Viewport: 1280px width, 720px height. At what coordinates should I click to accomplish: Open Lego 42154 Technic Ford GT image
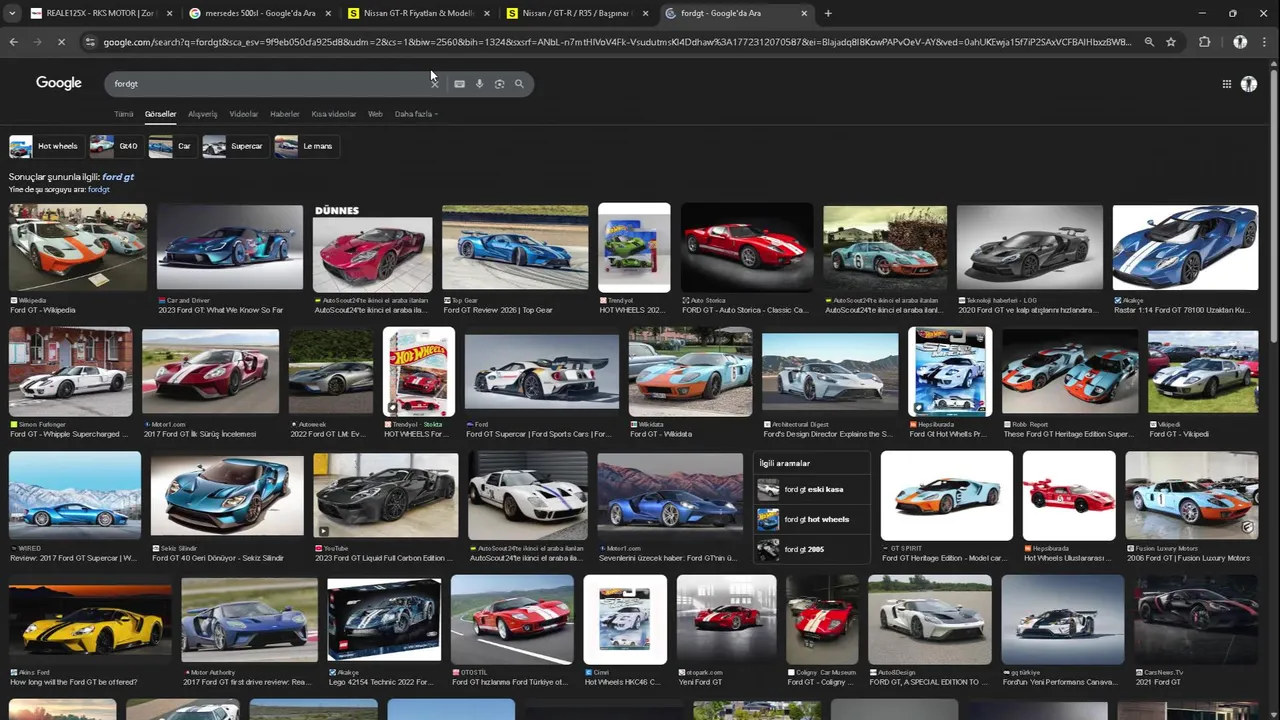point(384,619)
